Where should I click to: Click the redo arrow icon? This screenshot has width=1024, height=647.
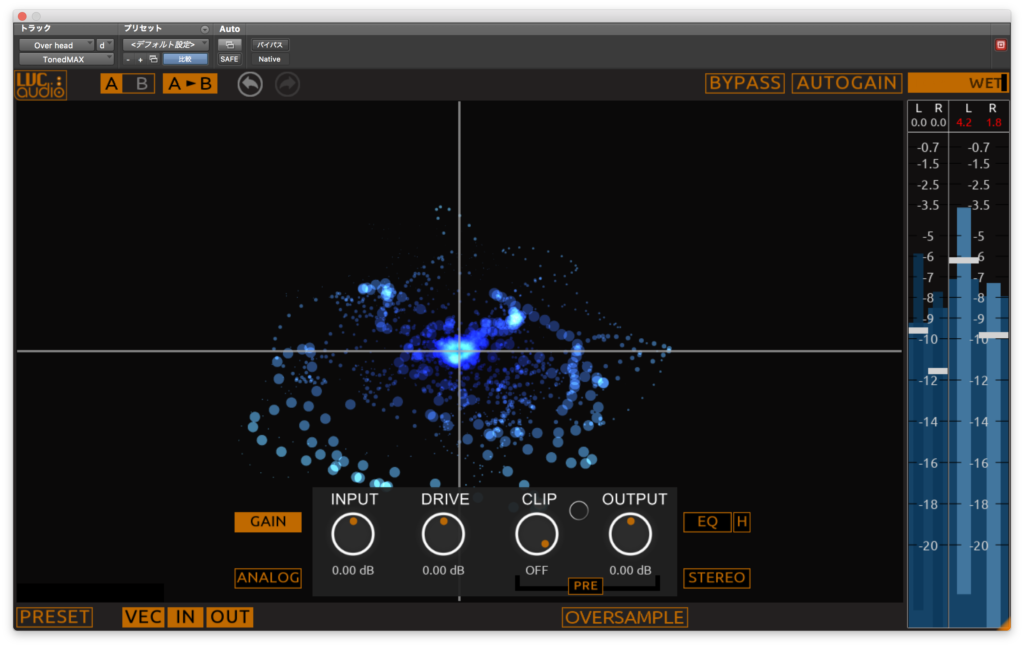(287, 83)
